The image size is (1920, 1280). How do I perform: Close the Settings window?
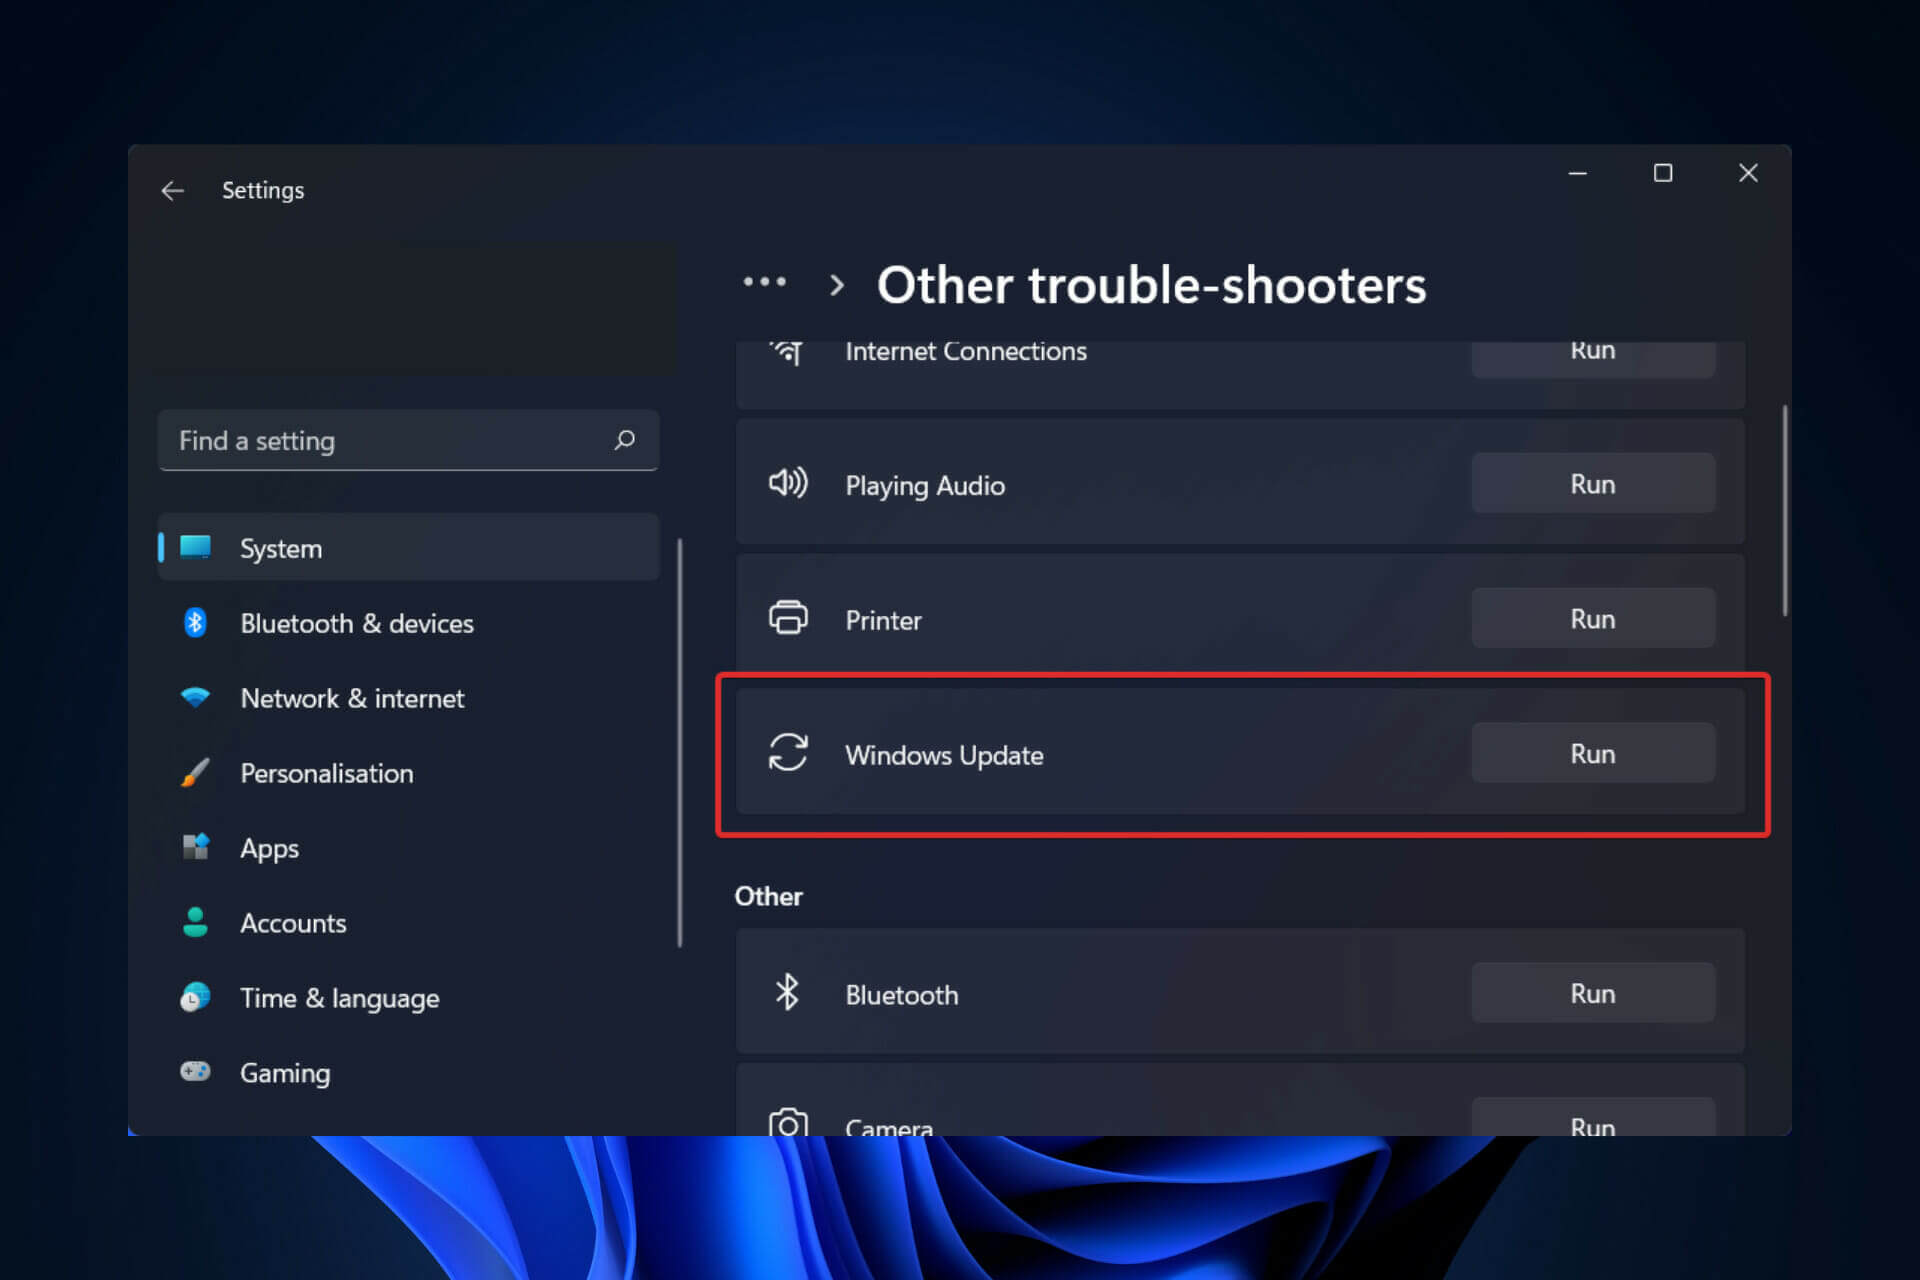point(1748,173)
